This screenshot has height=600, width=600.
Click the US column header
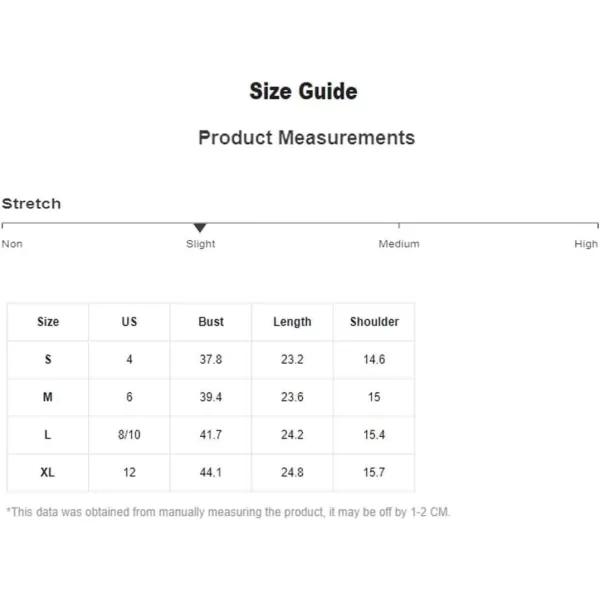pos(129,321)
